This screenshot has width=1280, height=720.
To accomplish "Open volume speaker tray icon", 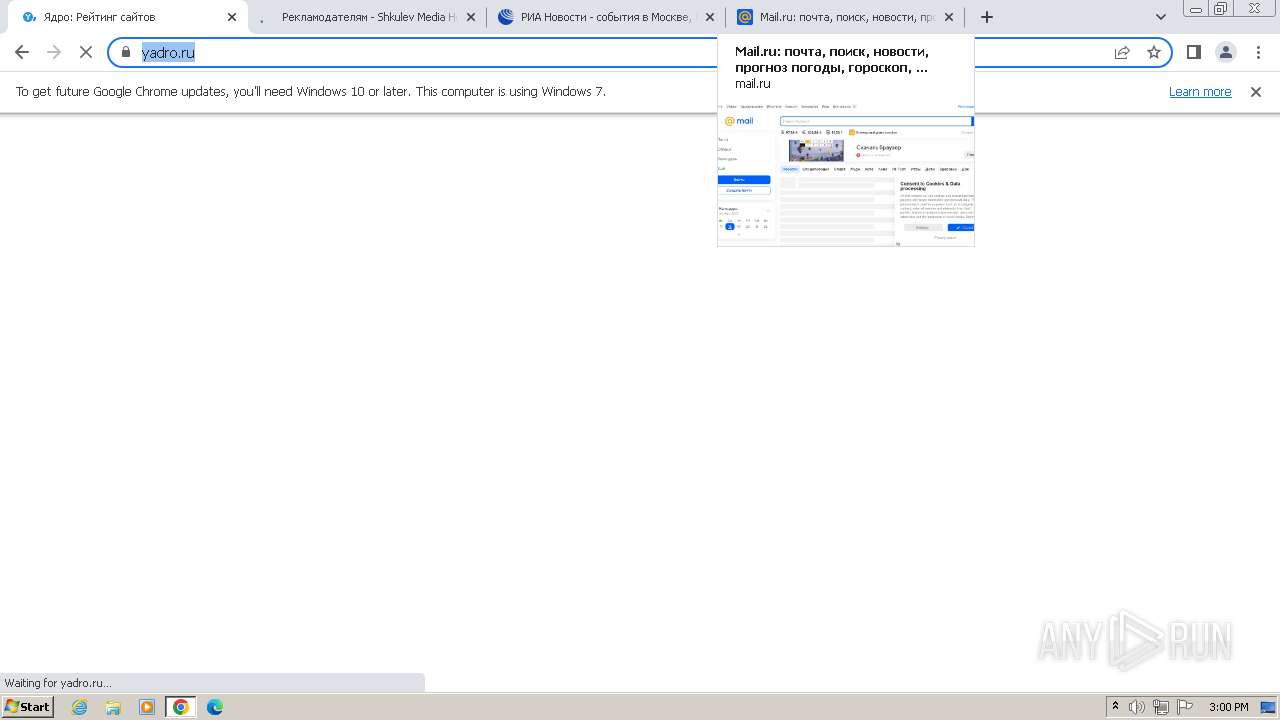I will (x=1137, y=707).
